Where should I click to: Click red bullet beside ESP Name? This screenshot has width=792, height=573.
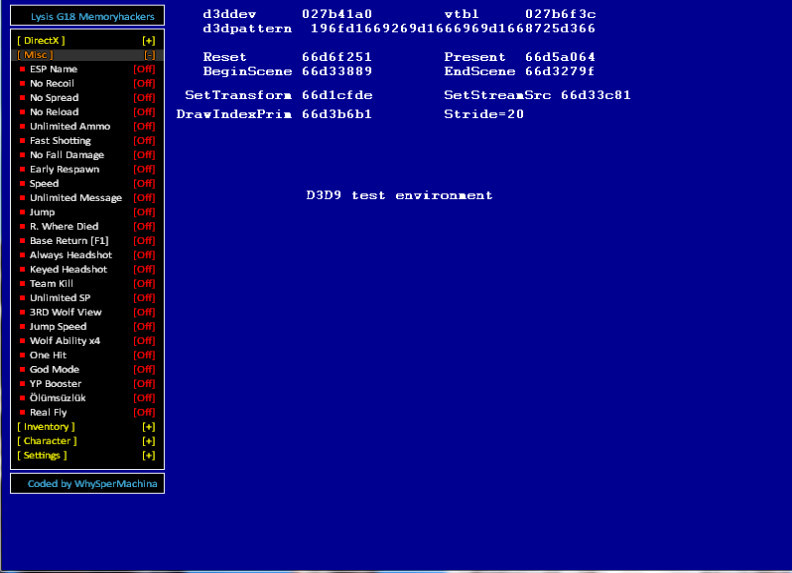coord(22,69)
